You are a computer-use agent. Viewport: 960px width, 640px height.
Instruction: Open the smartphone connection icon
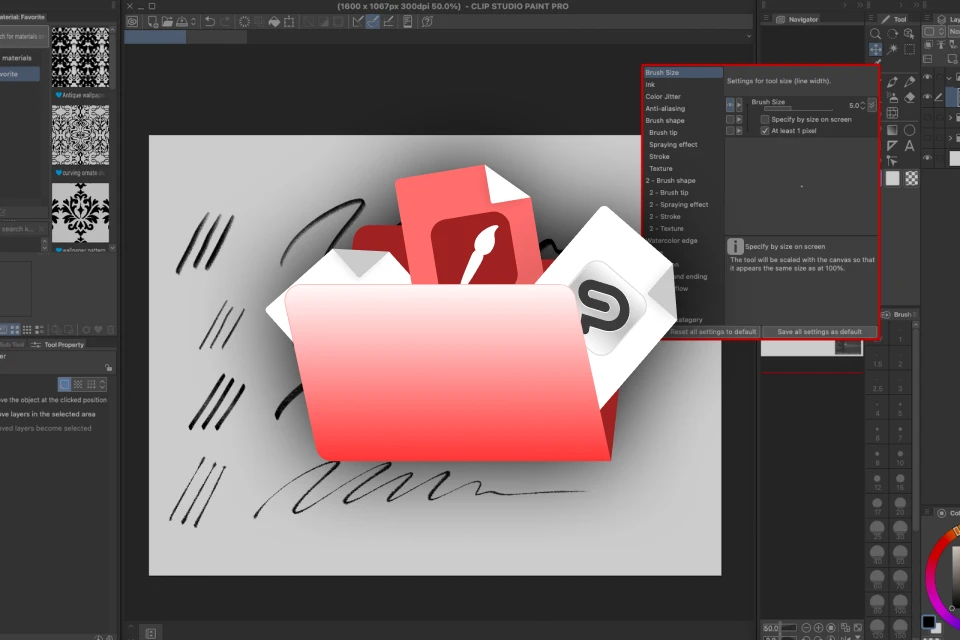[407, 21]
